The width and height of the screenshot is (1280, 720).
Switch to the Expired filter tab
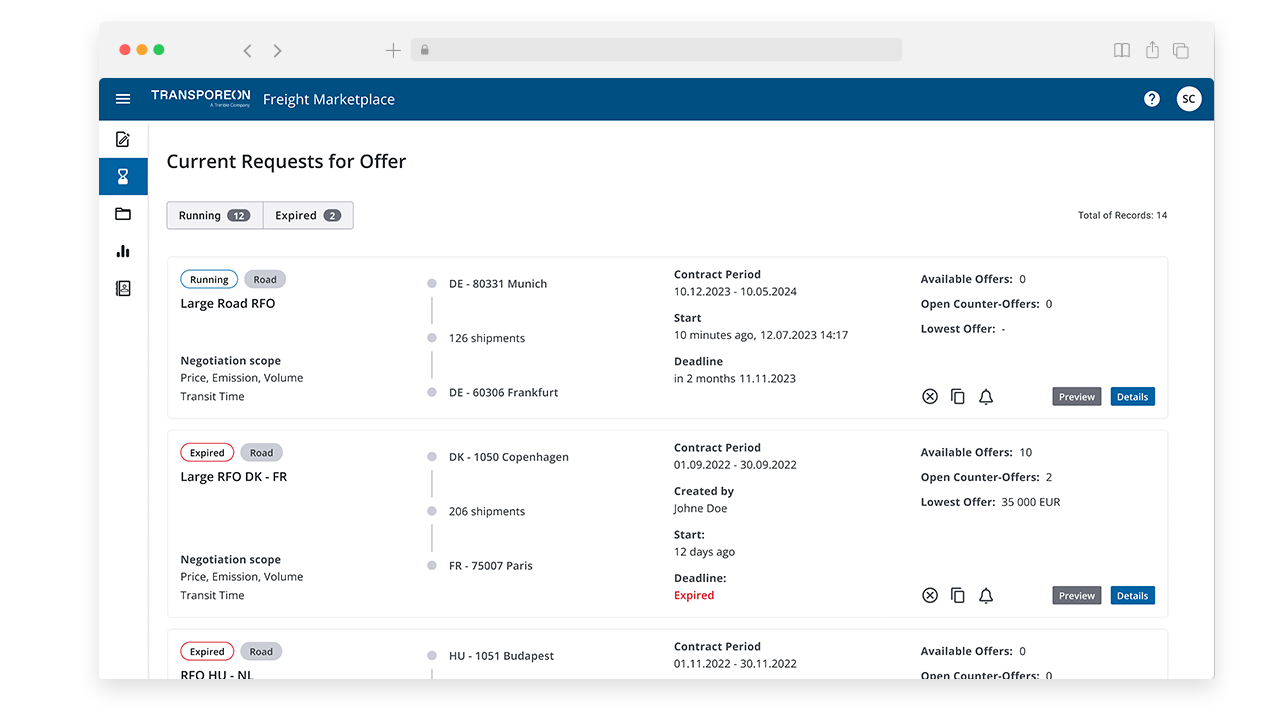[x=307, y=215]
